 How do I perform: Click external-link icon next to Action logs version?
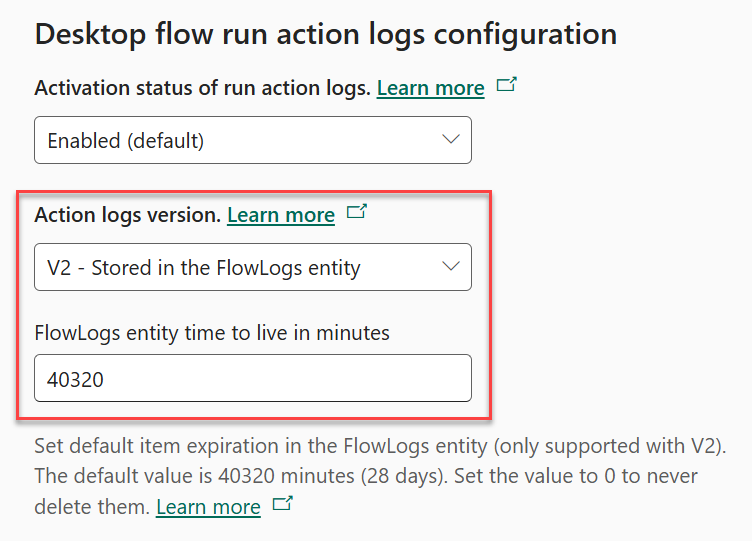click(x=357, y=213)
